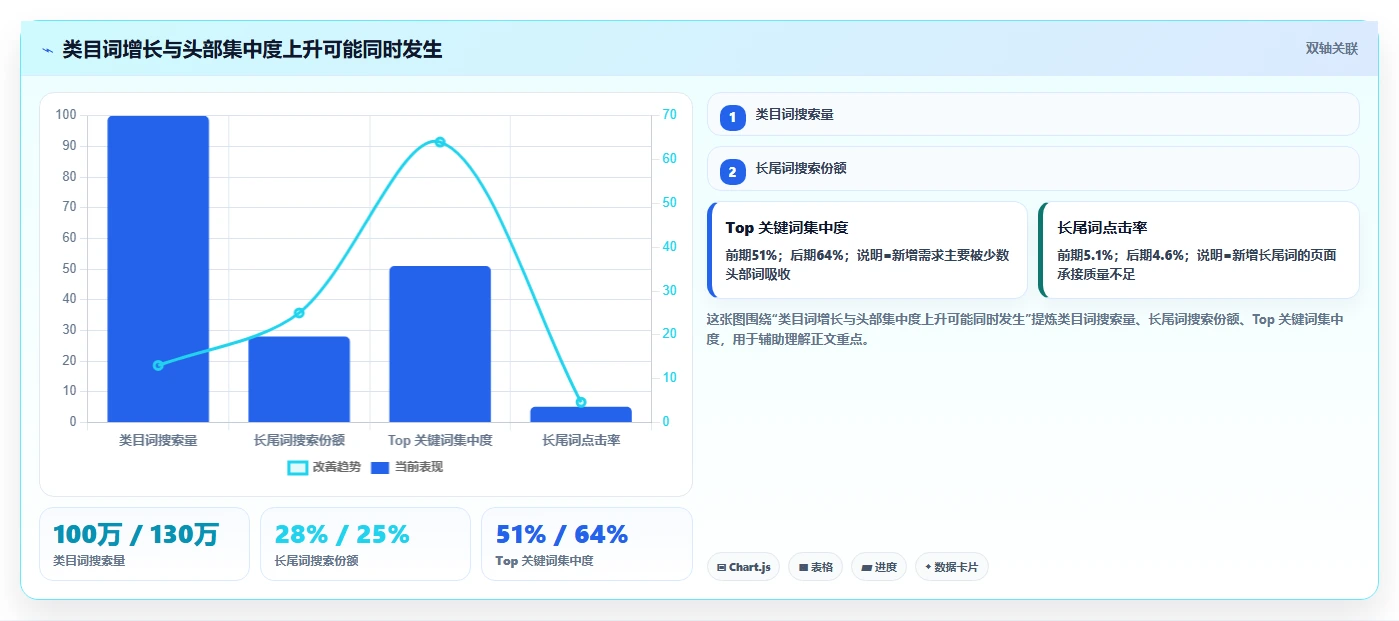Select list item 2 长尾词搜索份额

pos(1033,168)
